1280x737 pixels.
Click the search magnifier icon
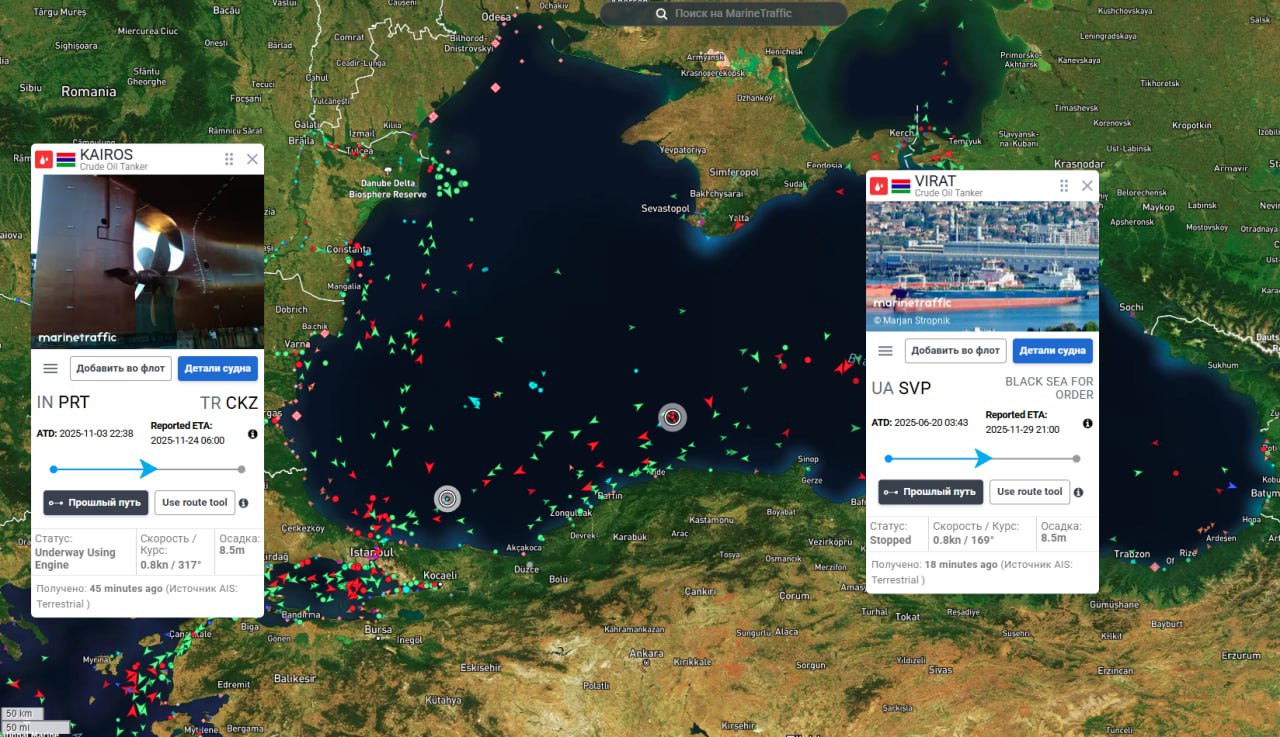pyautogui.click(x=661, y=14)
